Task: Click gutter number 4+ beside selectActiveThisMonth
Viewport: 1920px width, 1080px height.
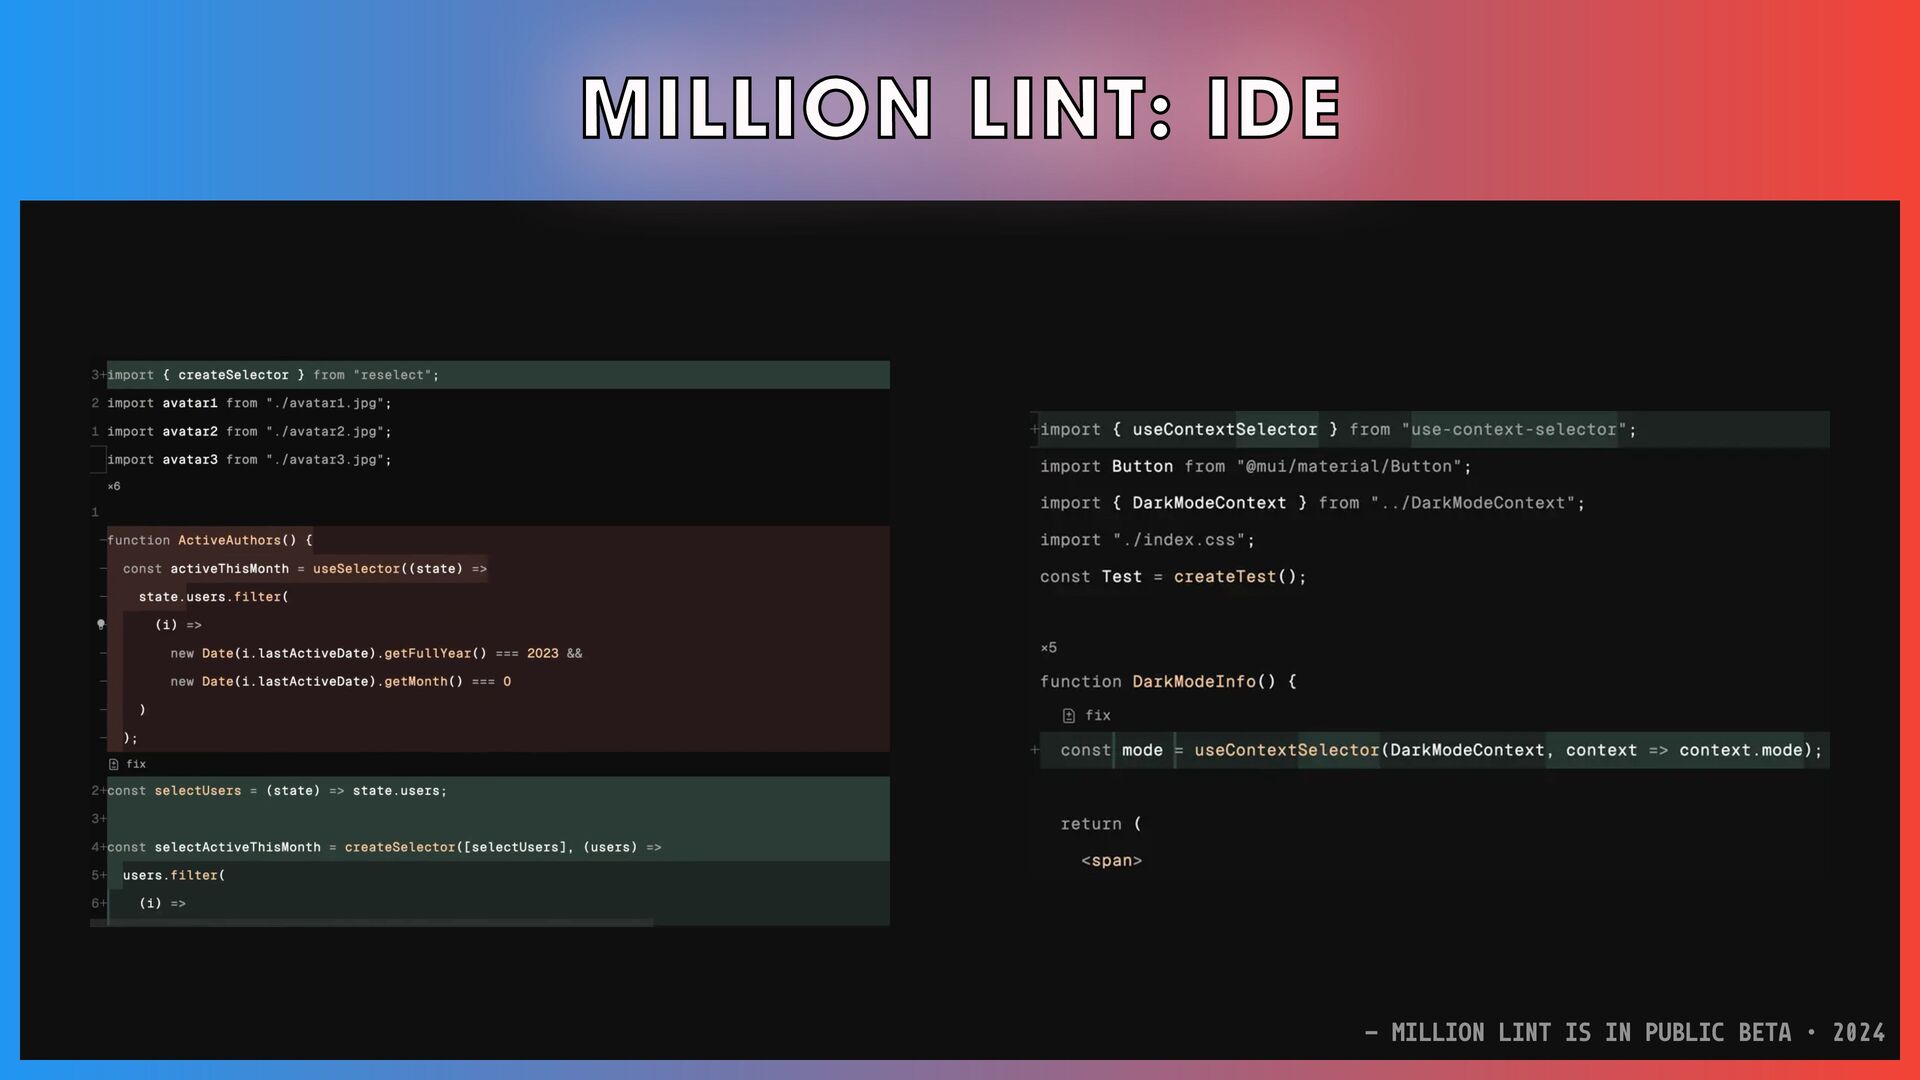Action: pos(97,847)
